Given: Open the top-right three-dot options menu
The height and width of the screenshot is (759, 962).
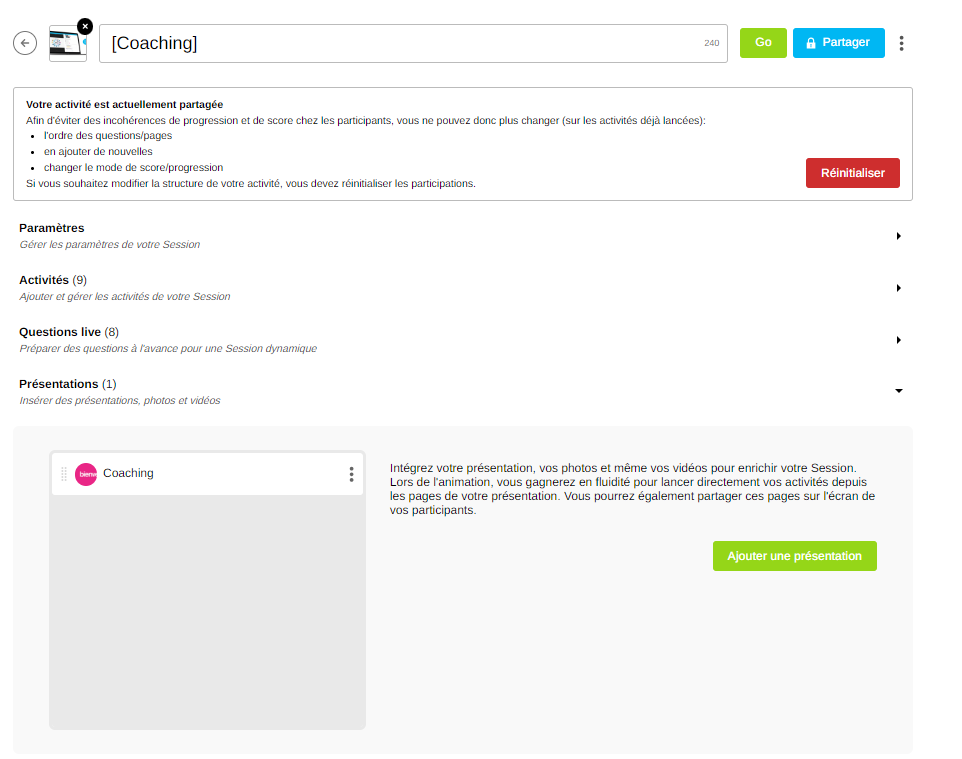Looking at the screenshot, I should click(x=902, y=43).
